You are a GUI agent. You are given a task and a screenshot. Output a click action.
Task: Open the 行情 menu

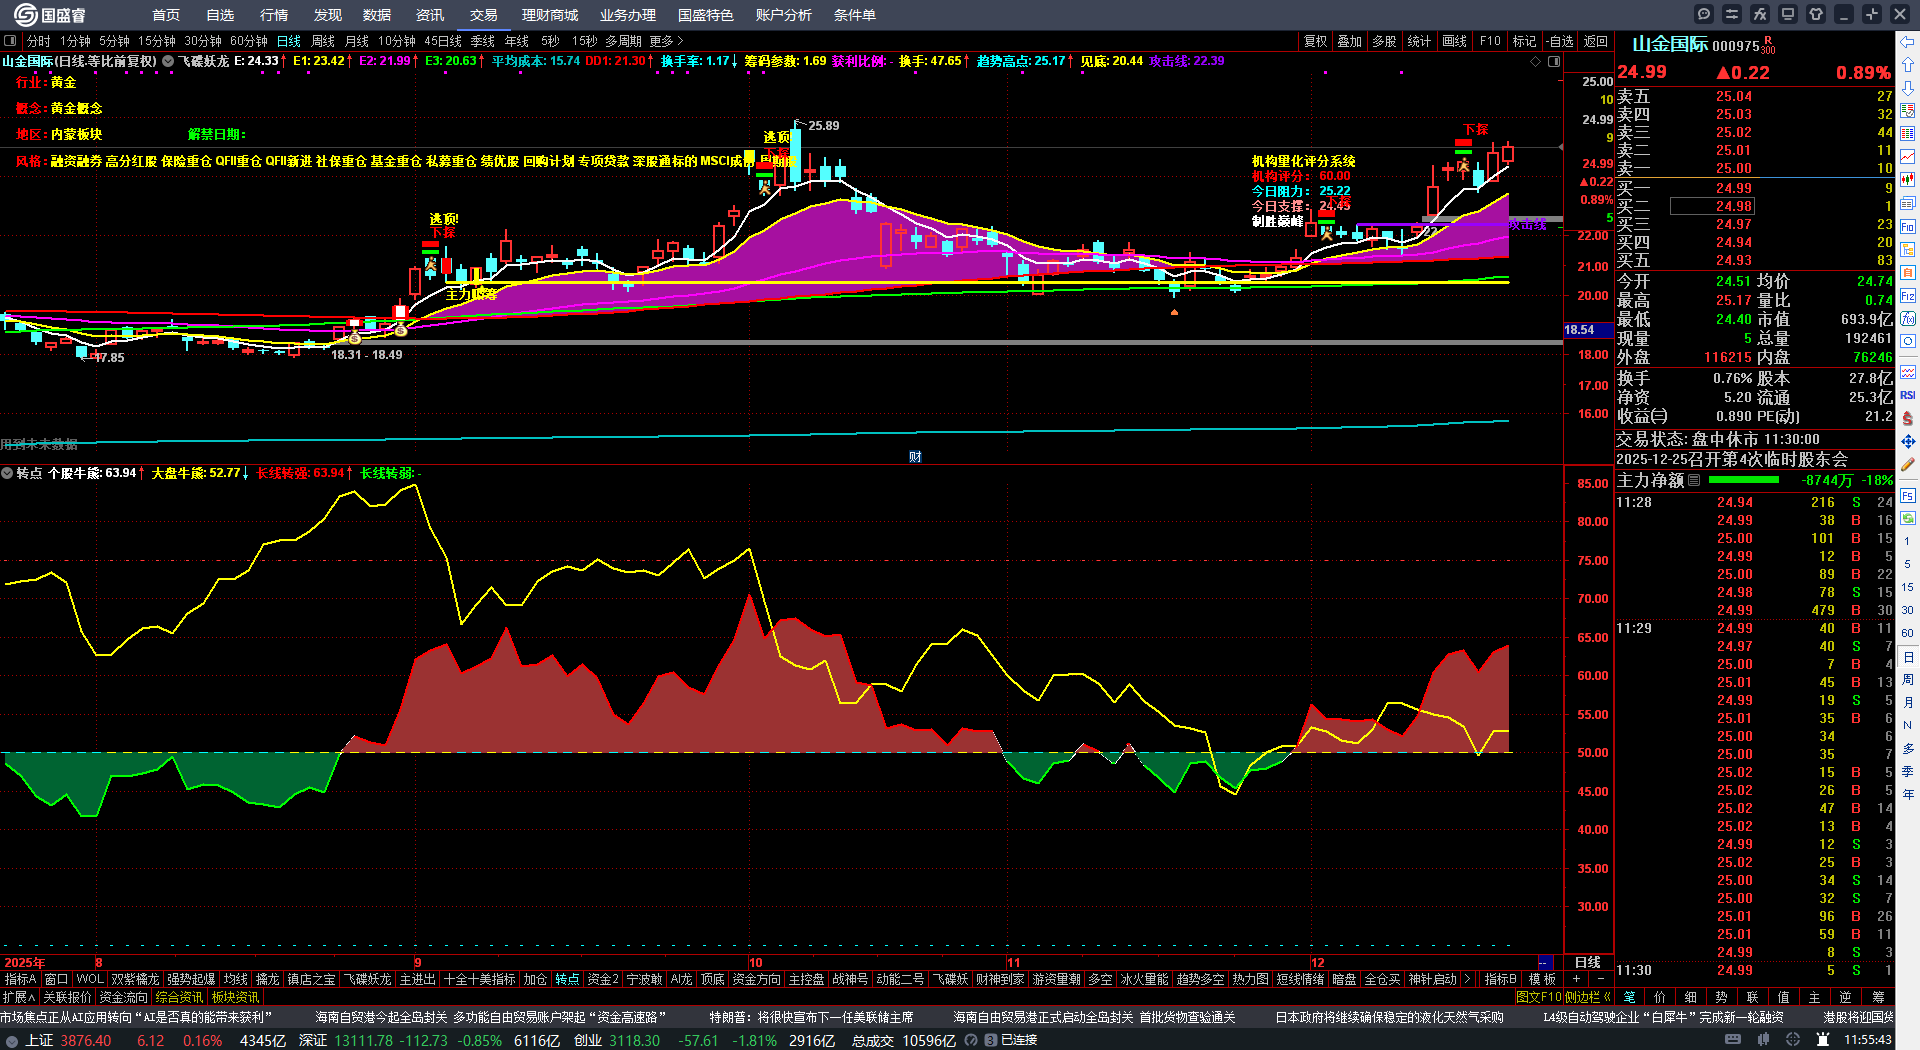pyautogui.click(x=274, y=15)
